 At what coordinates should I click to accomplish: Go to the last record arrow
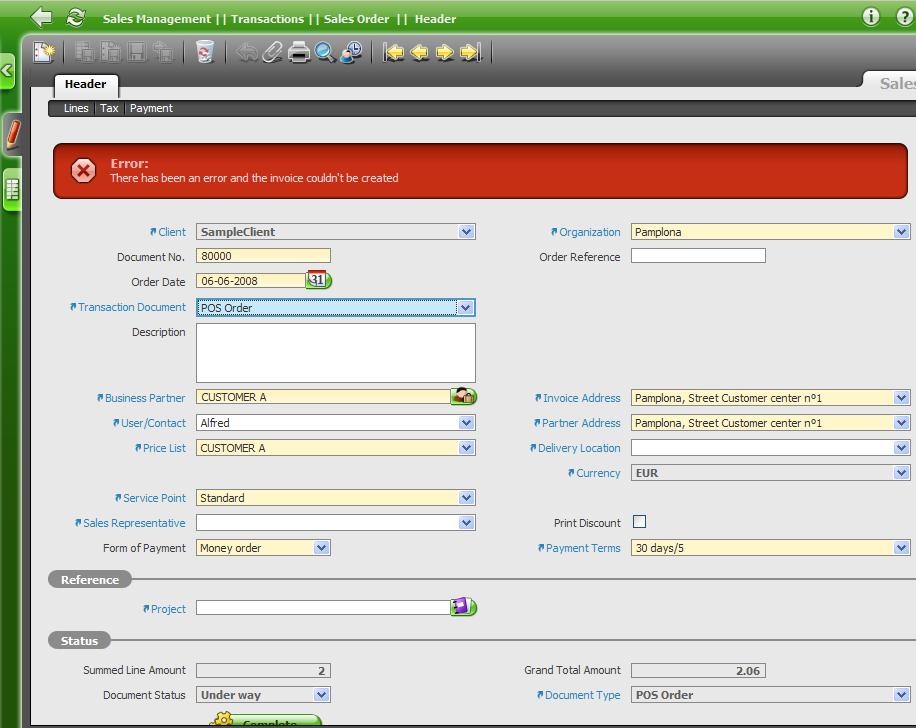pos(471,52)
